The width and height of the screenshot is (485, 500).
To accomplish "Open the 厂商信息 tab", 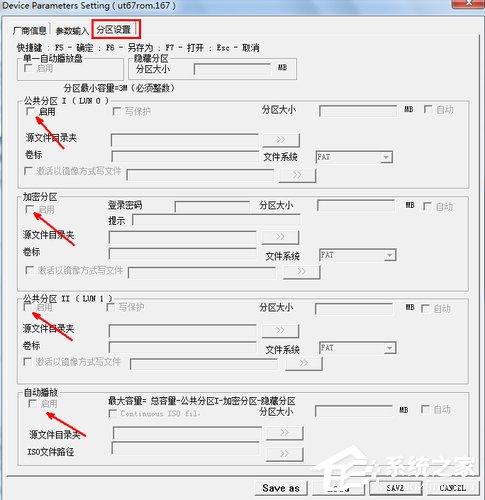I will (29, 31).
